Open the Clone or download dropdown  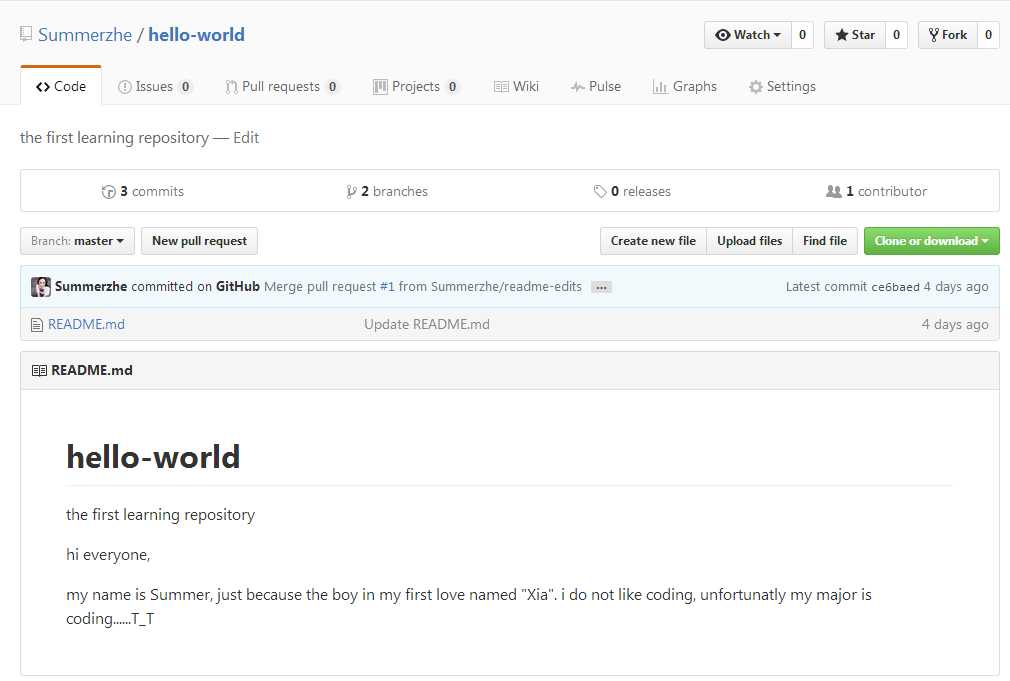point(931,241)
